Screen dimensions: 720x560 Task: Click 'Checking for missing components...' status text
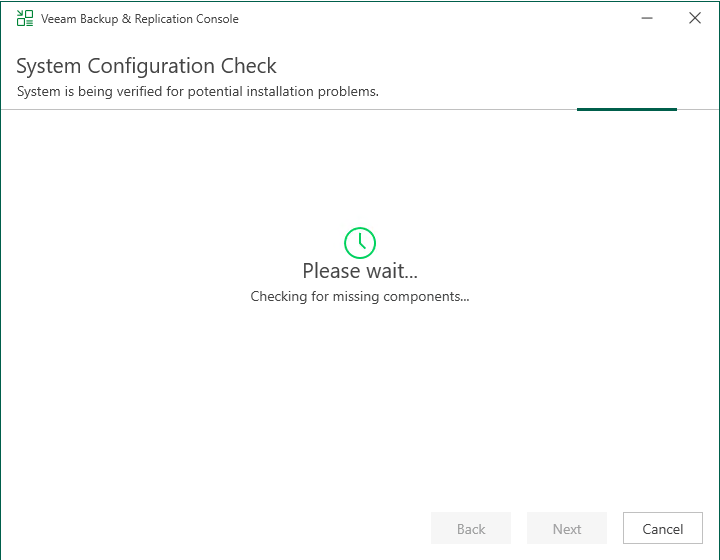click(360, 297)
